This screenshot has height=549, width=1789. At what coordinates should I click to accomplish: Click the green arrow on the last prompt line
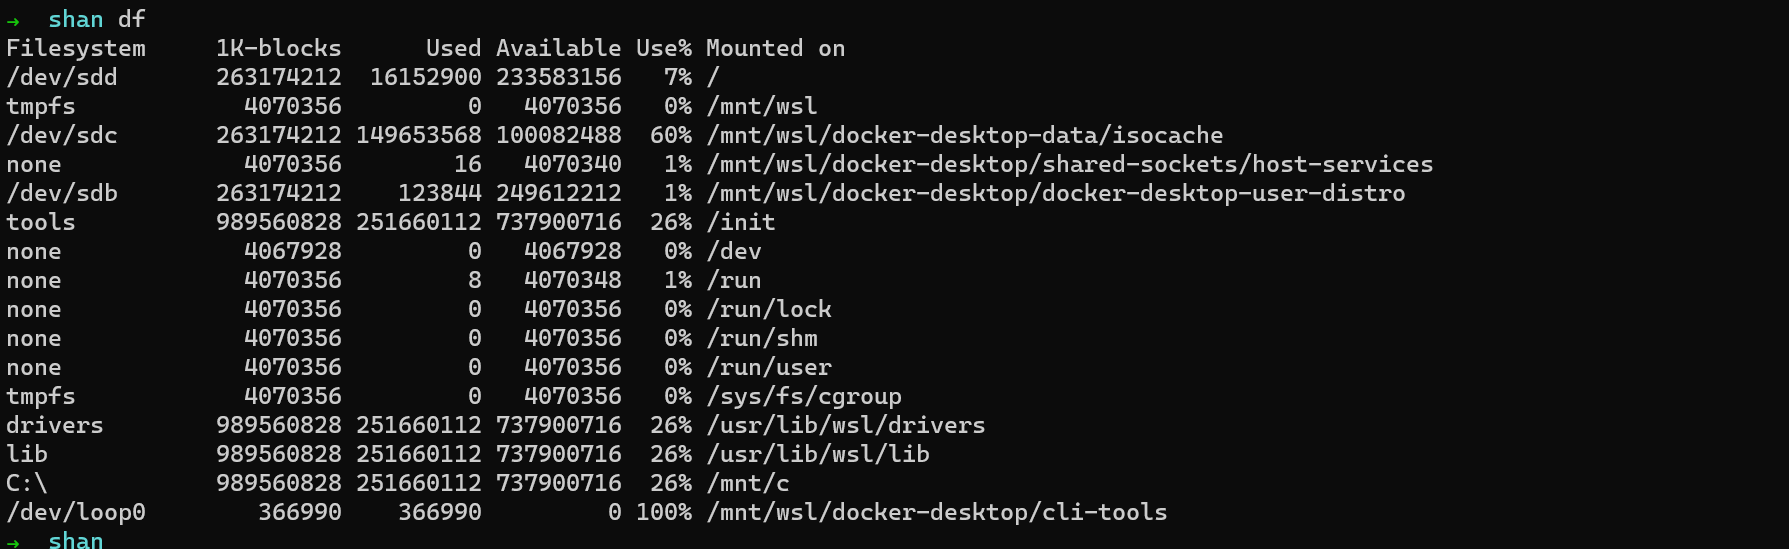tap(13, 543)
